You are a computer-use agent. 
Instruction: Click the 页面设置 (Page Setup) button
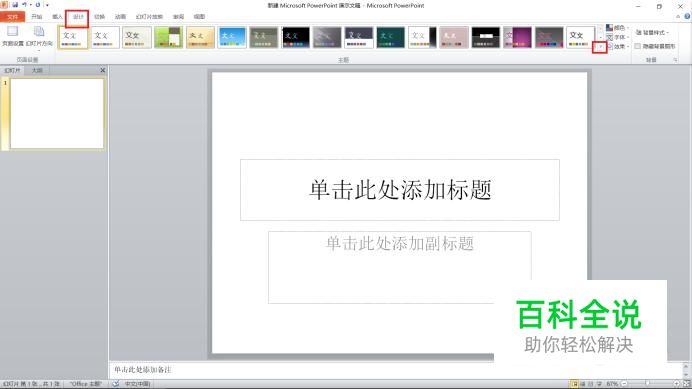tap(13, 36)
